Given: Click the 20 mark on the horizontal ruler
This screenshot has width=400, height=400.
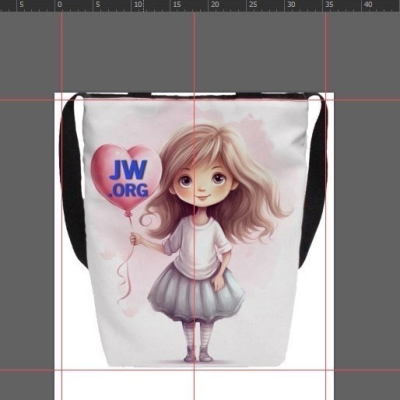Looking at the screenshot, I should coord(215,5).
